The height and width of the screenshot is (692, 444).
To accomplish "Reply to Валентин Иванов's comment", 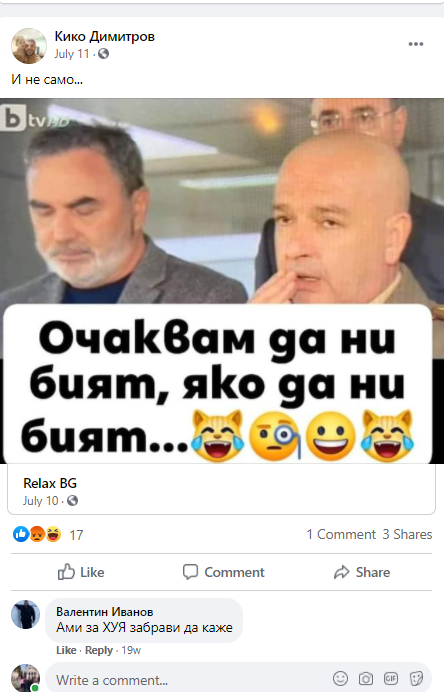I will click(x=98, y=650).
